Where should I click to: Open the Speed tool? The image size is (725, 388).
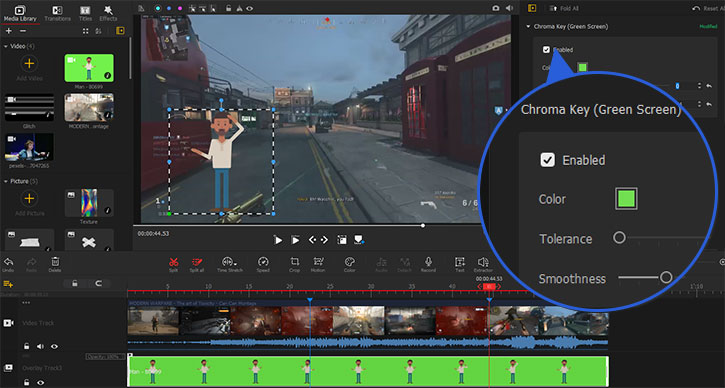(x=263, y=265)
